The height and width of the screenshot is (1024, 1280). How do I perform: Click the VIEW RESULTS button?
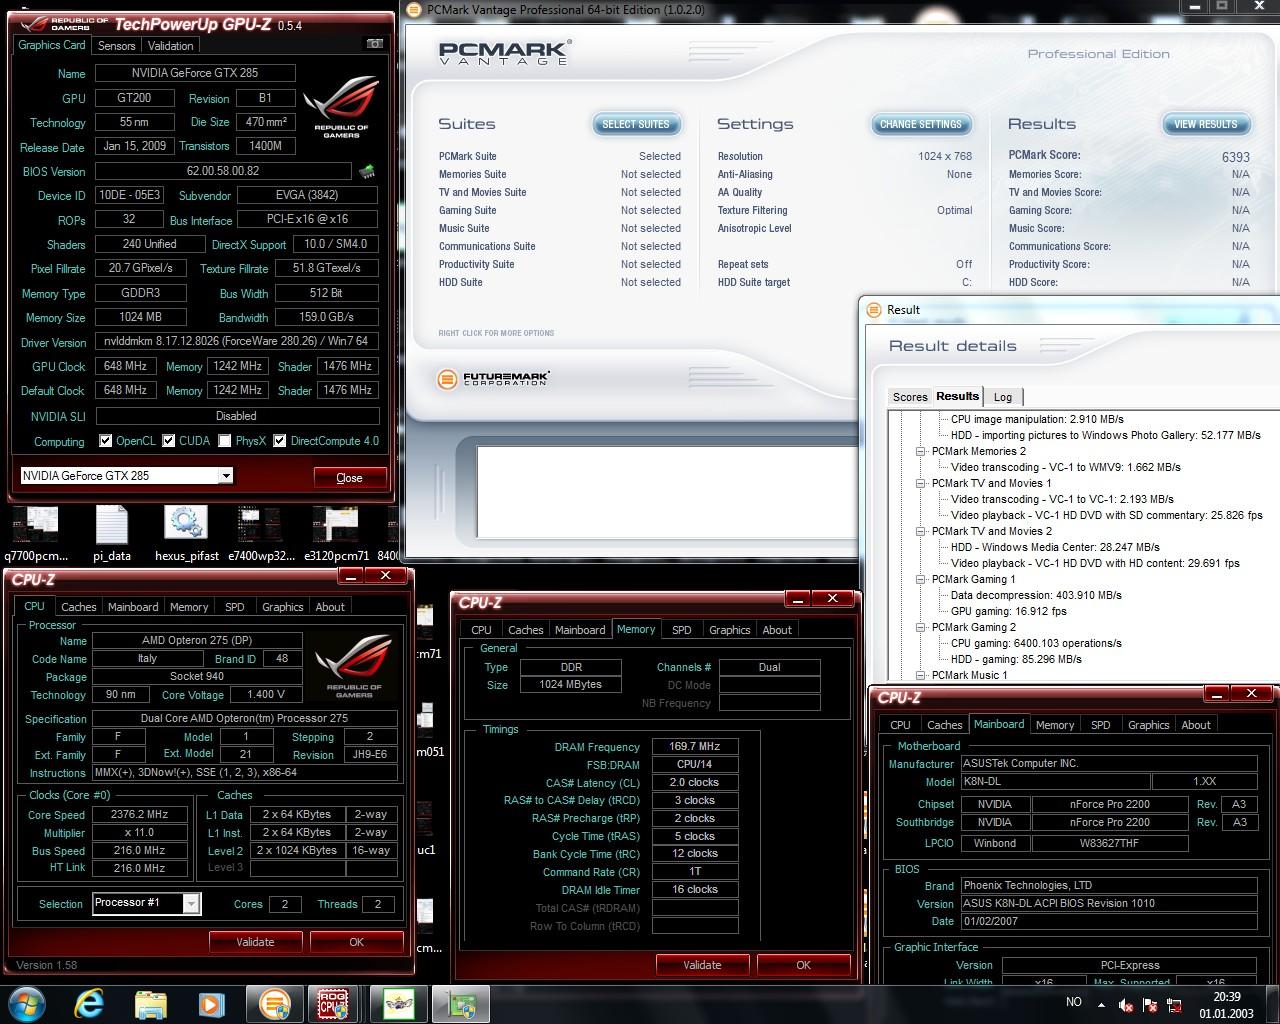[1206, 124]
